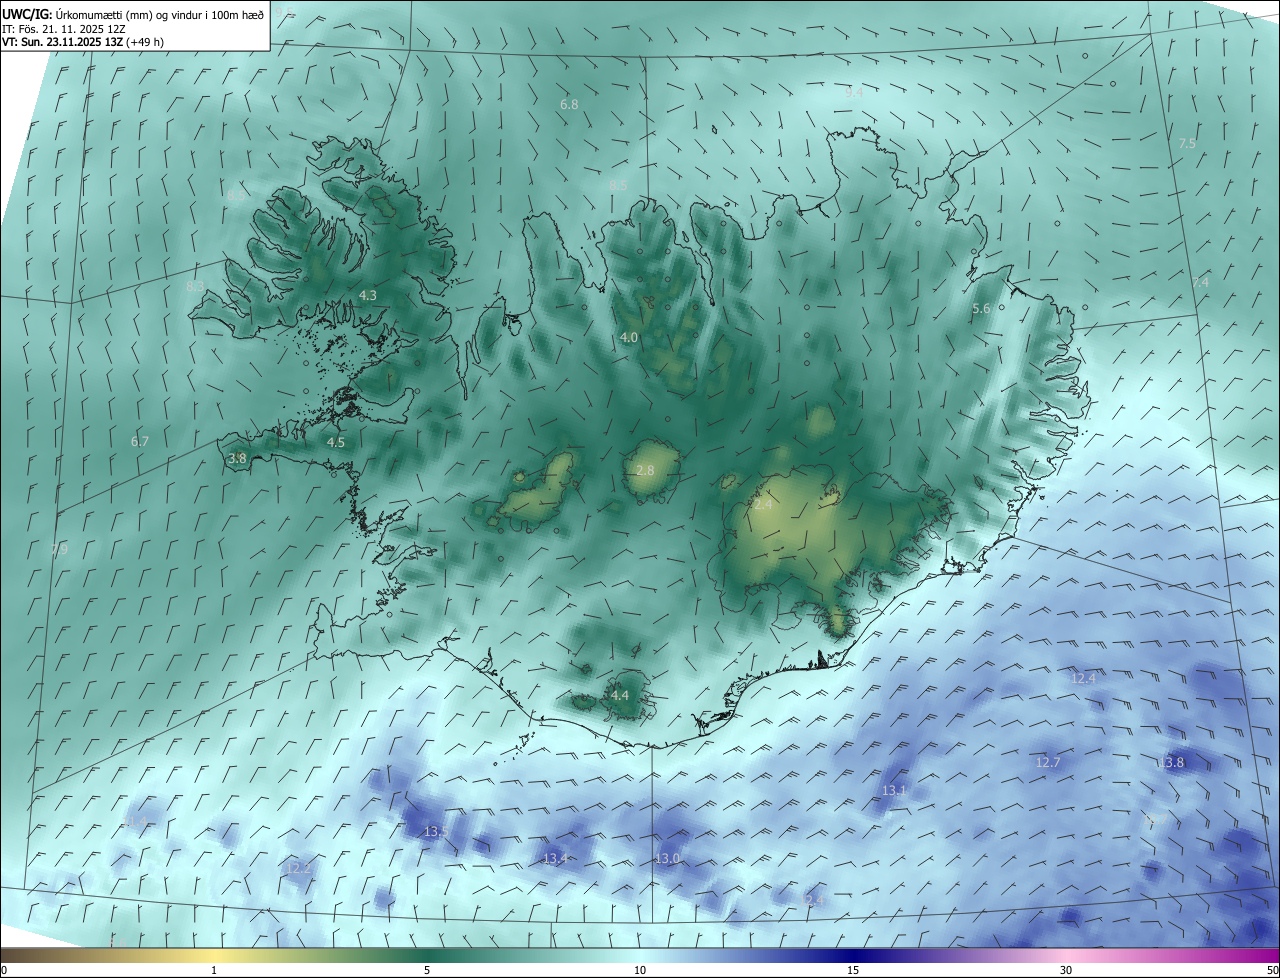The width and height of the screenshot is (1280, 978).
Task: Click the 2.4 value on Vatnajökull glacier
Action: coord(763,505)
